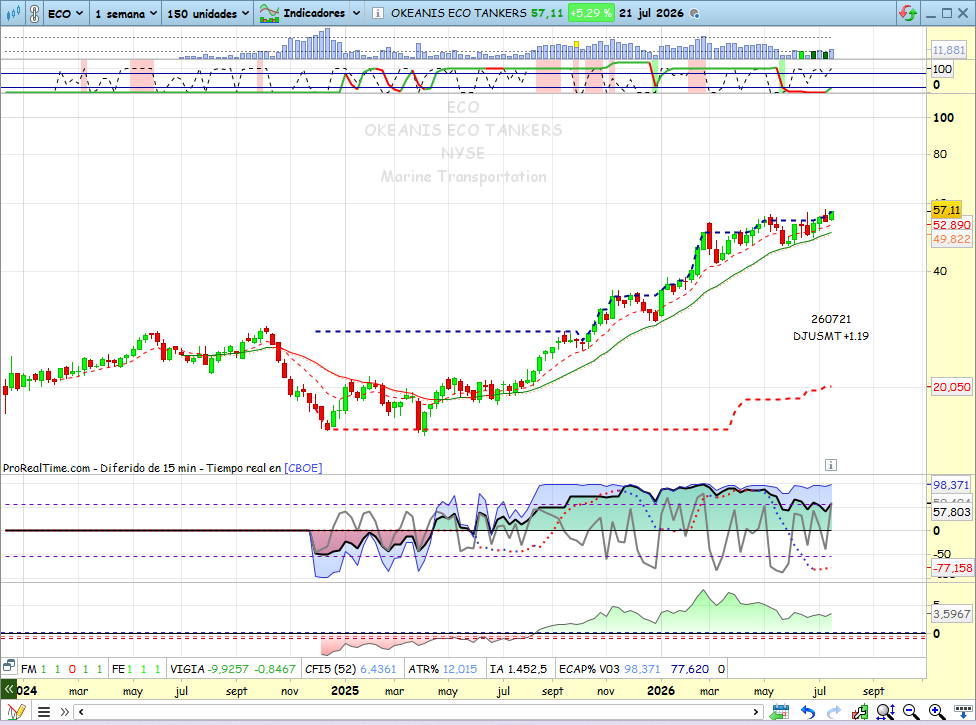Click the 3,5967 indicator value label

pyautogui.click(x=951, y=614)
